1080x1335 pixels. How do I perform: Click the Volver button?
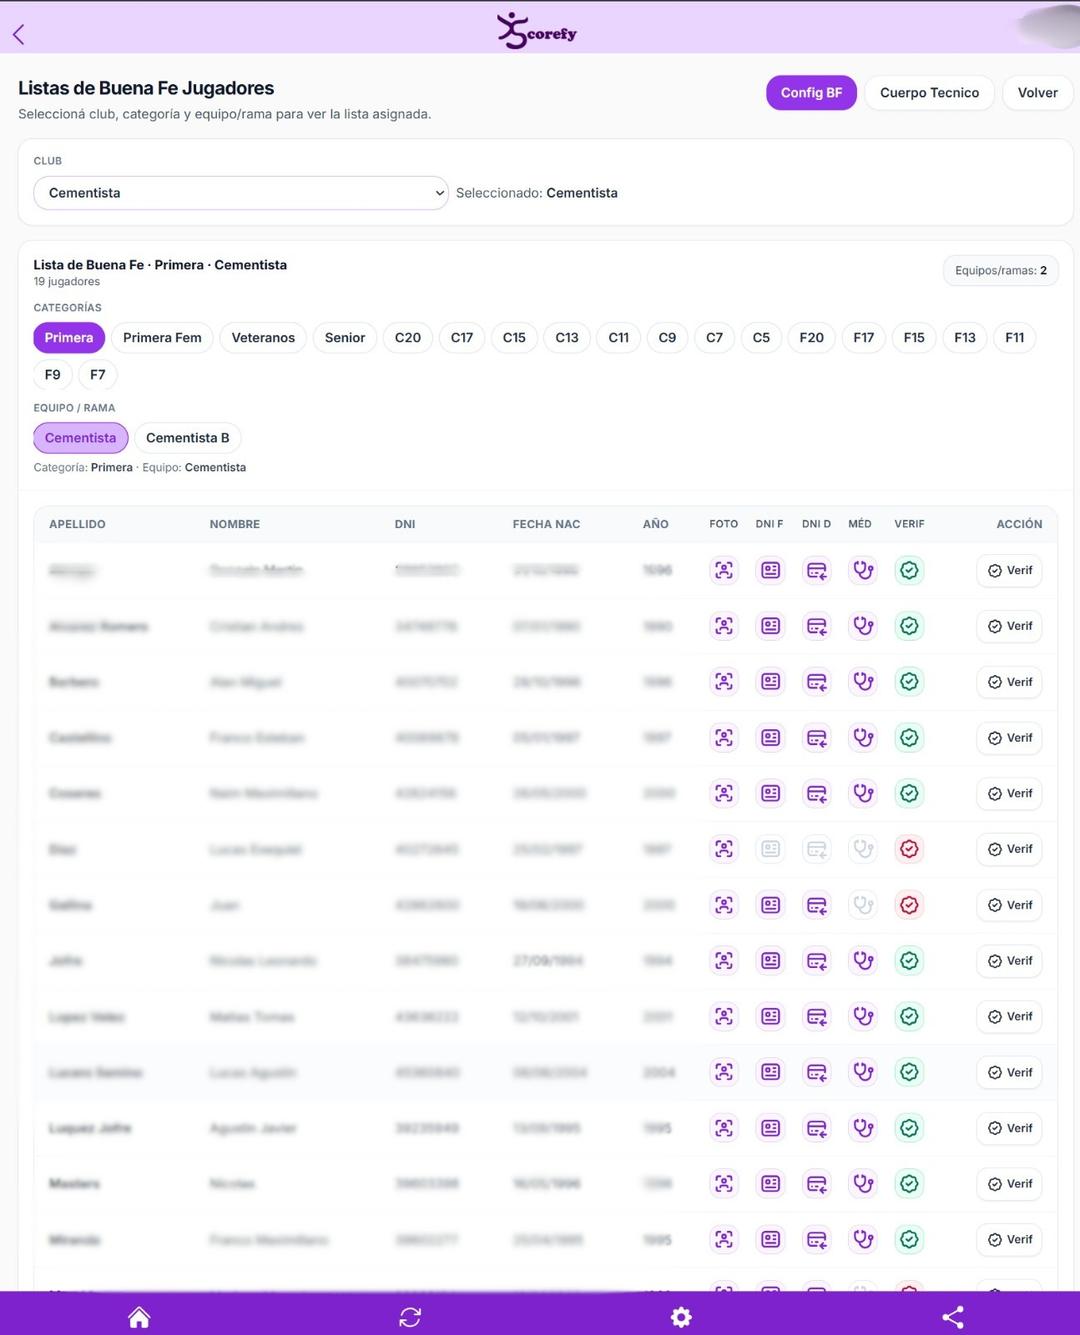click(1038, 93)
